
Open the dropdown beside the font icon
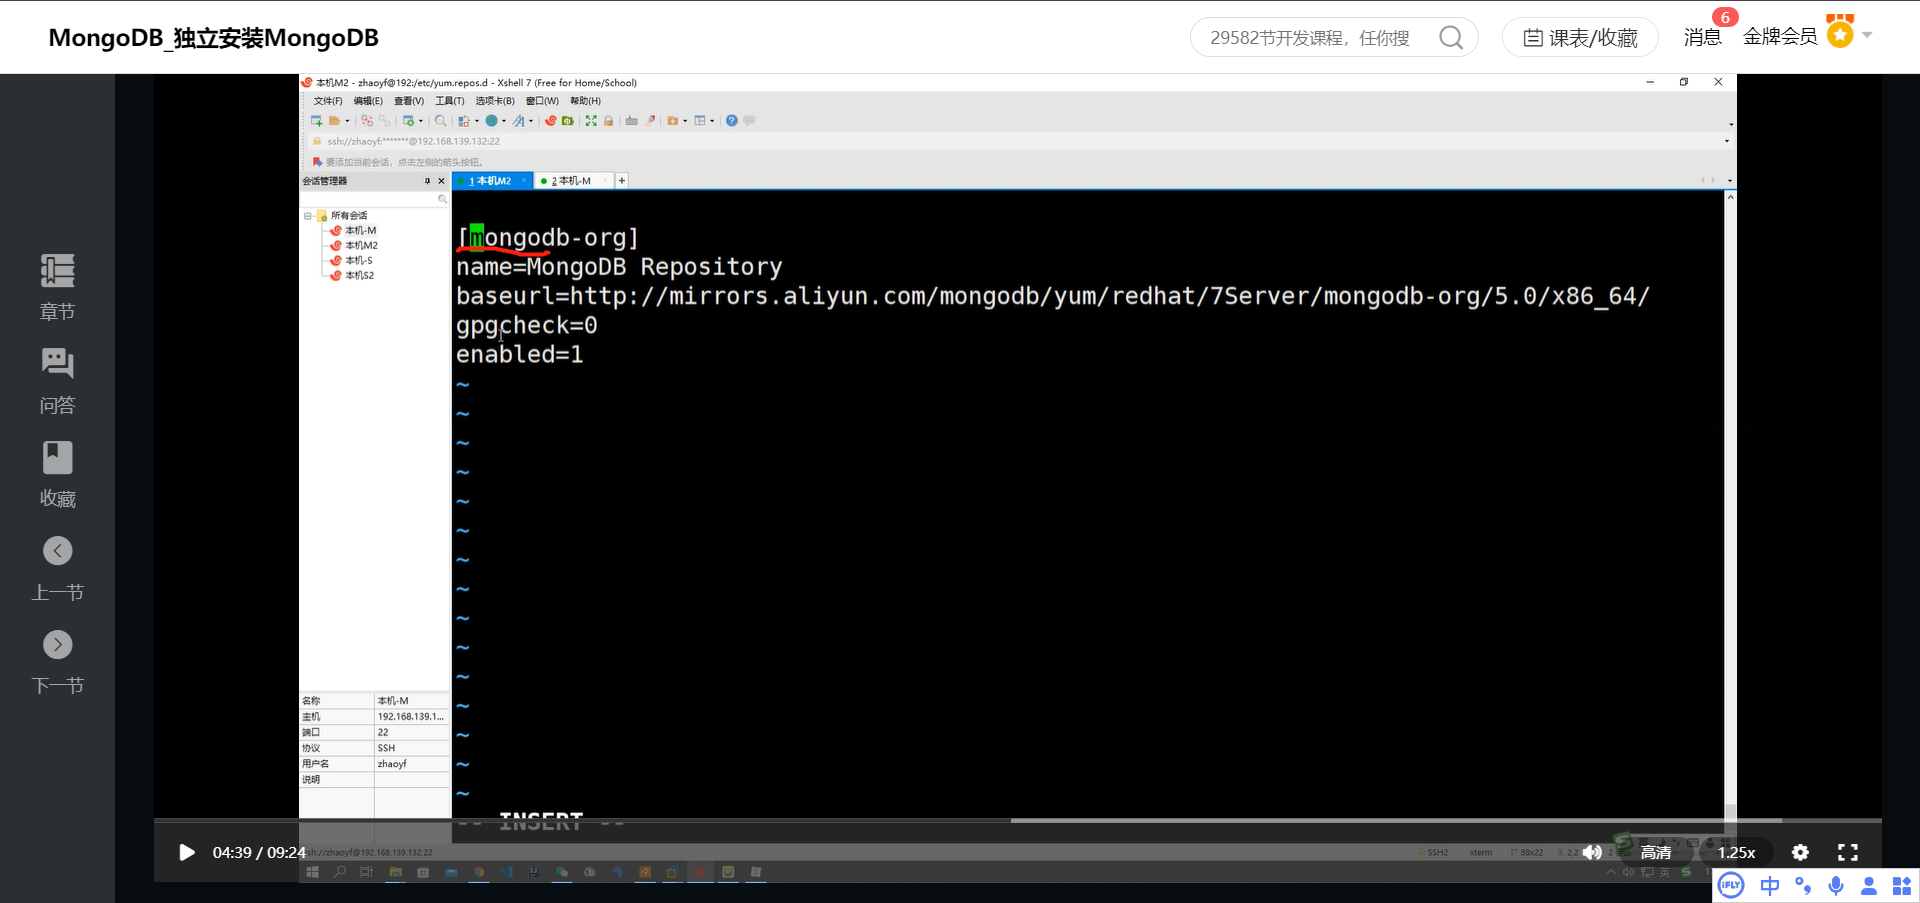tap(531, 121)
